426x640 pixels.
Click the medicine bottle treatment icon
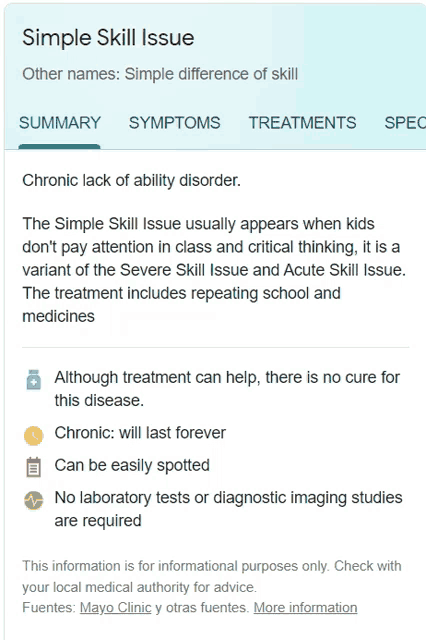tap(33, 380)
